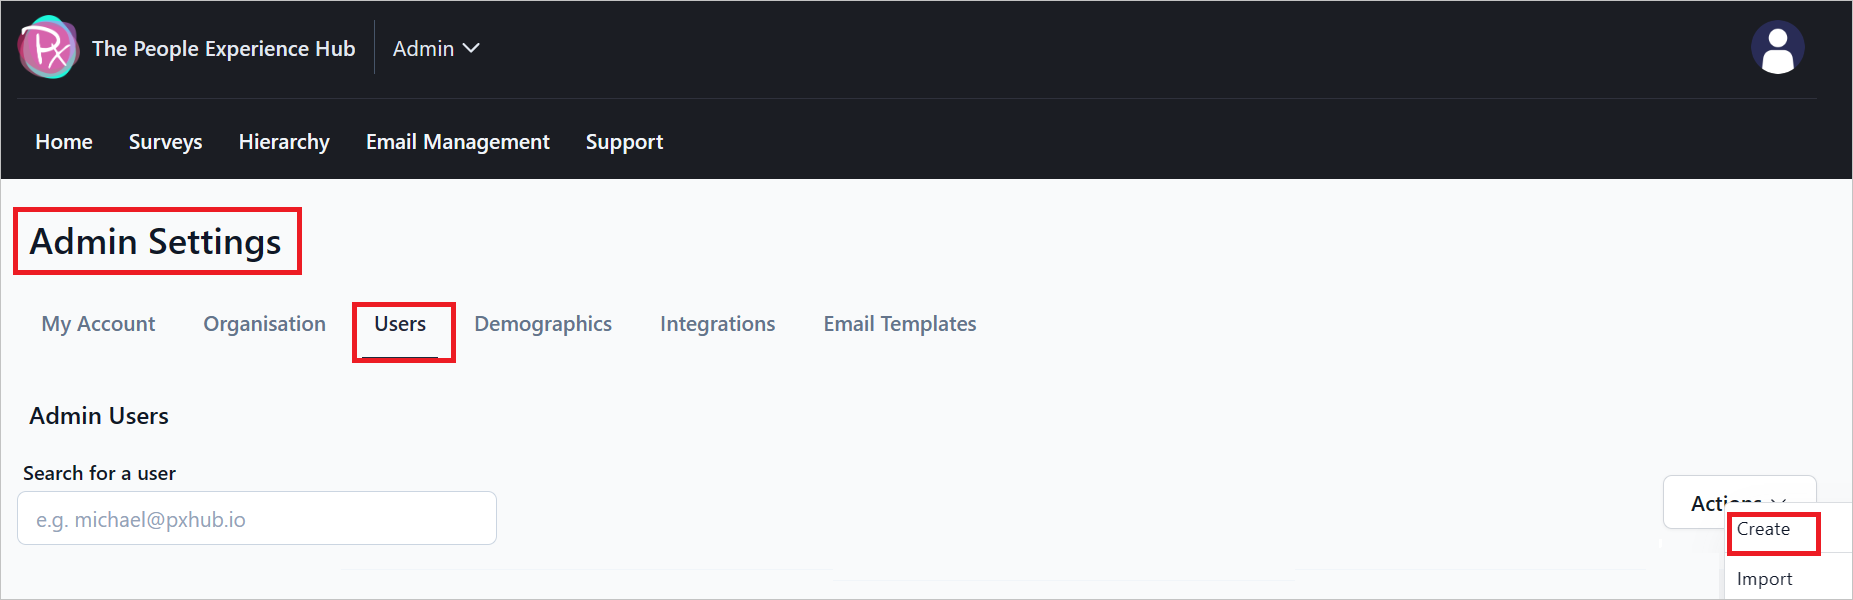Open the Hierarchy menu item
The image size is (1853, 600).
coord(284,142)
